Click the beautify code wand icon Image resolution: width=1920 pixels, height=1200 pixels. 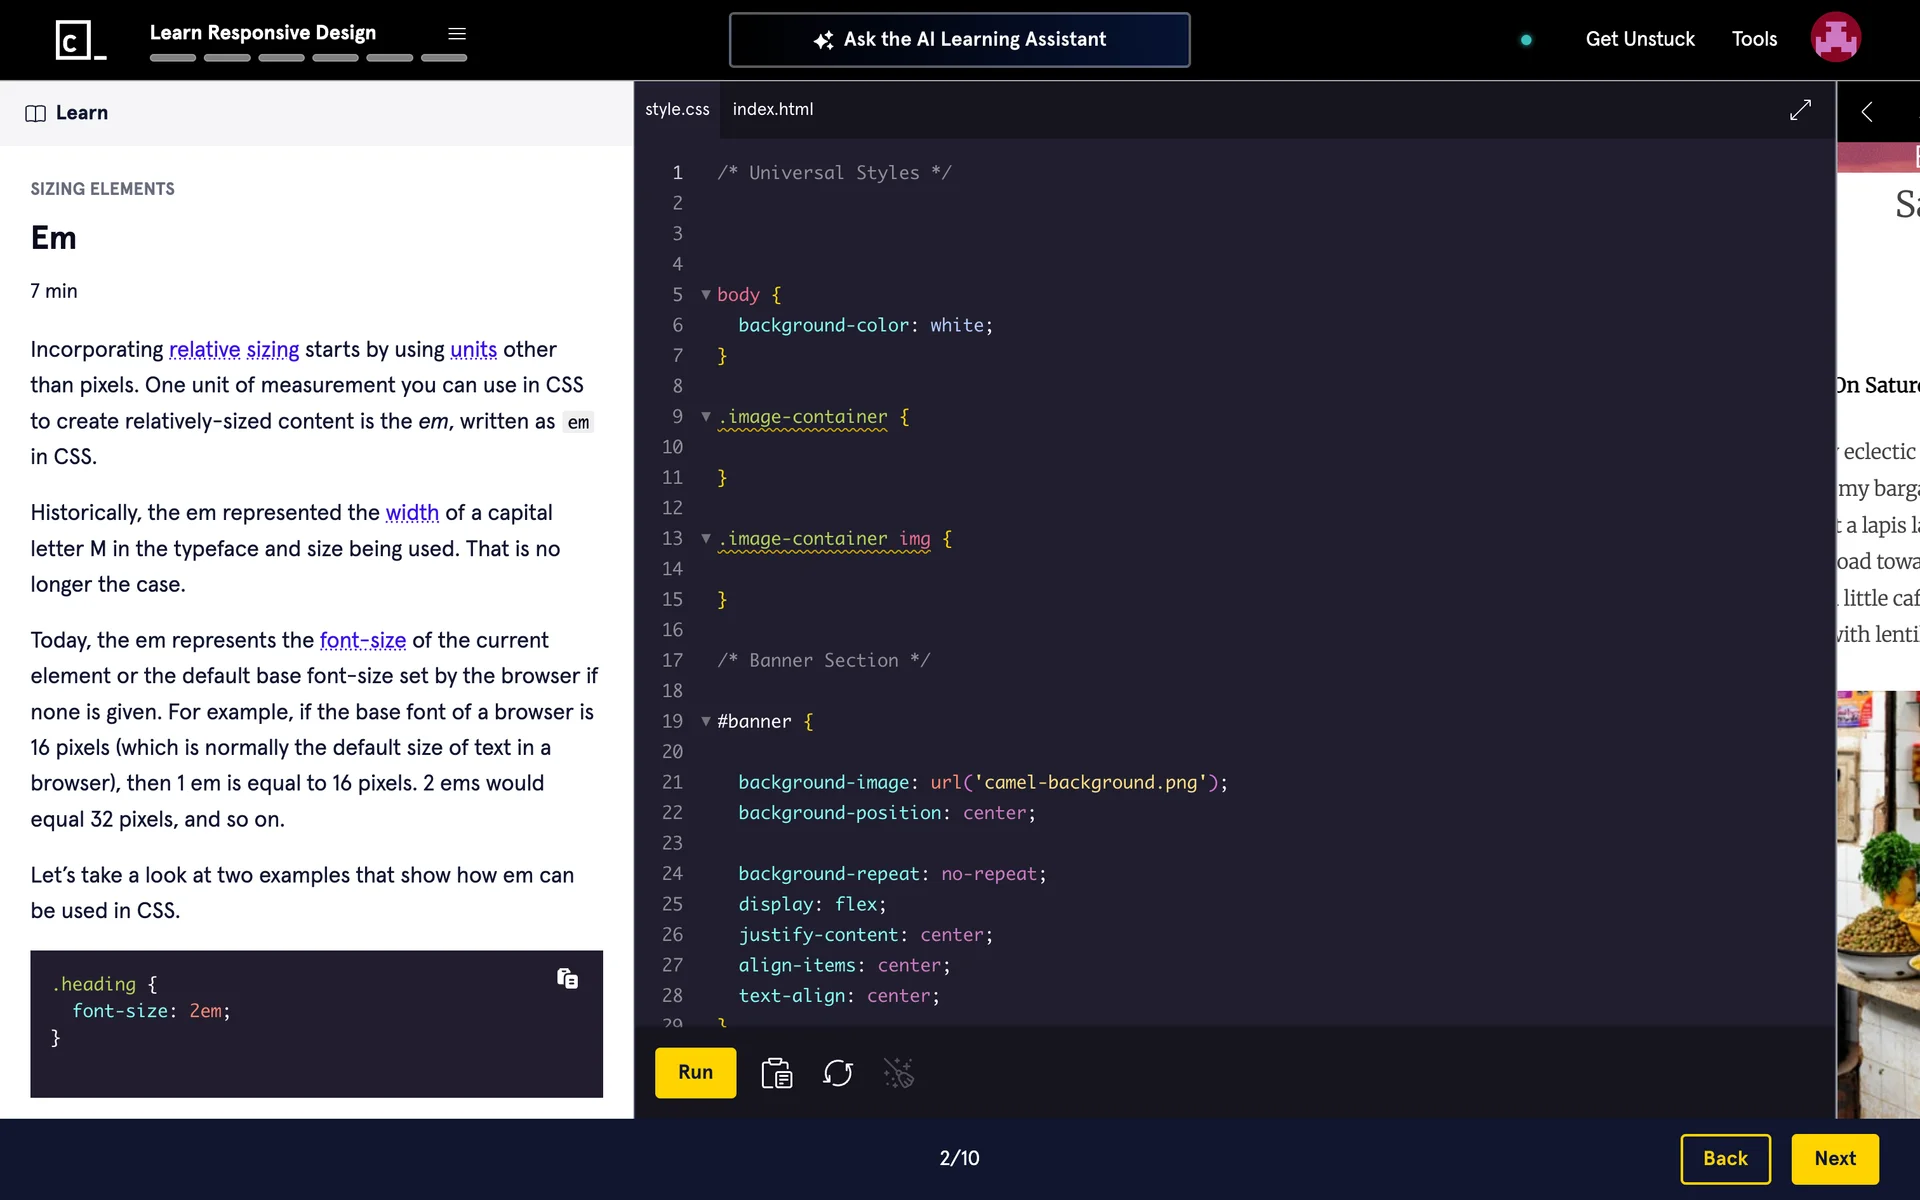point(898,1073)
